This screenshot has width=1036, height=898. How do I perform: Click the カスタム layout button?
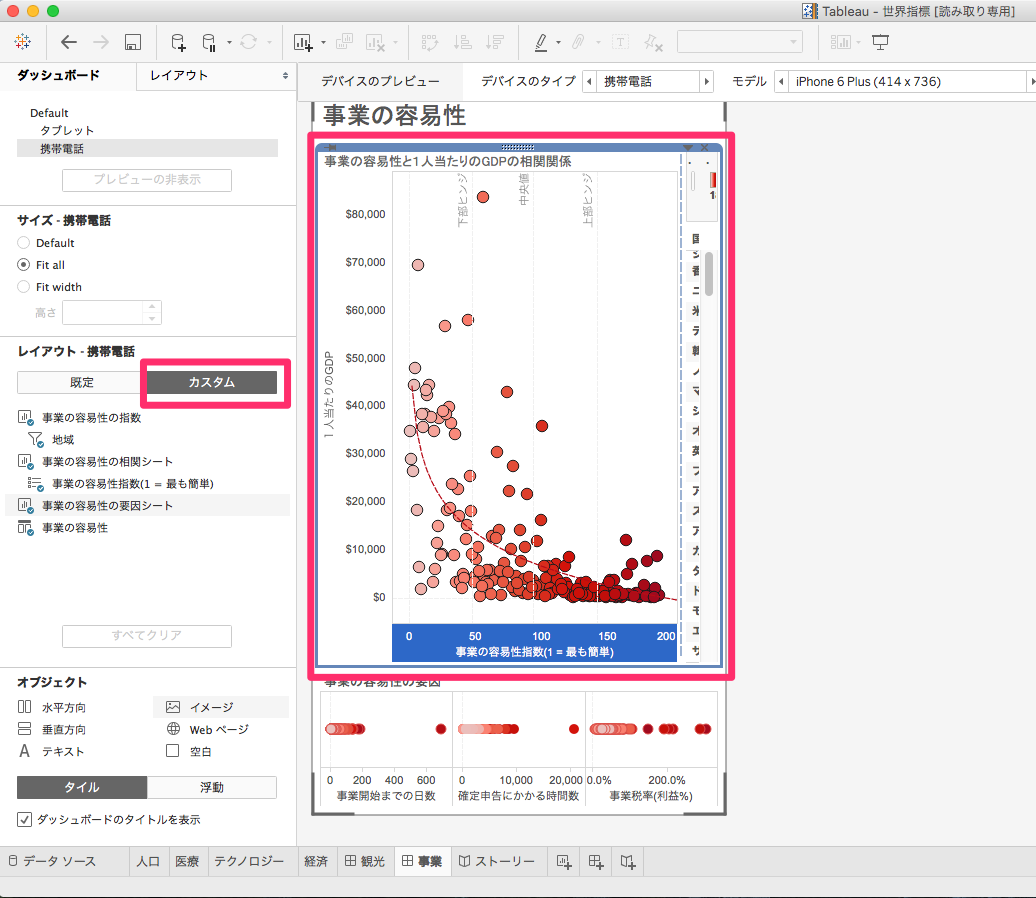[x=211, y=382]
